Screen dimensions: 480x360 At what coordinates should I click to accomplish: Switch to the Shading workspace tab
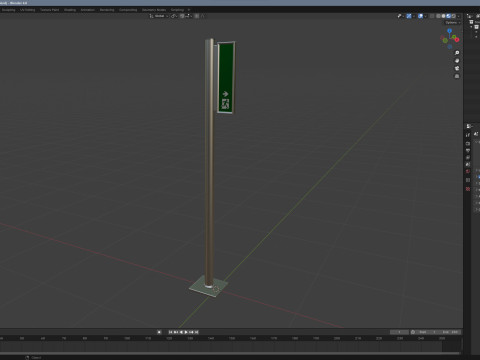click(70, 10)
